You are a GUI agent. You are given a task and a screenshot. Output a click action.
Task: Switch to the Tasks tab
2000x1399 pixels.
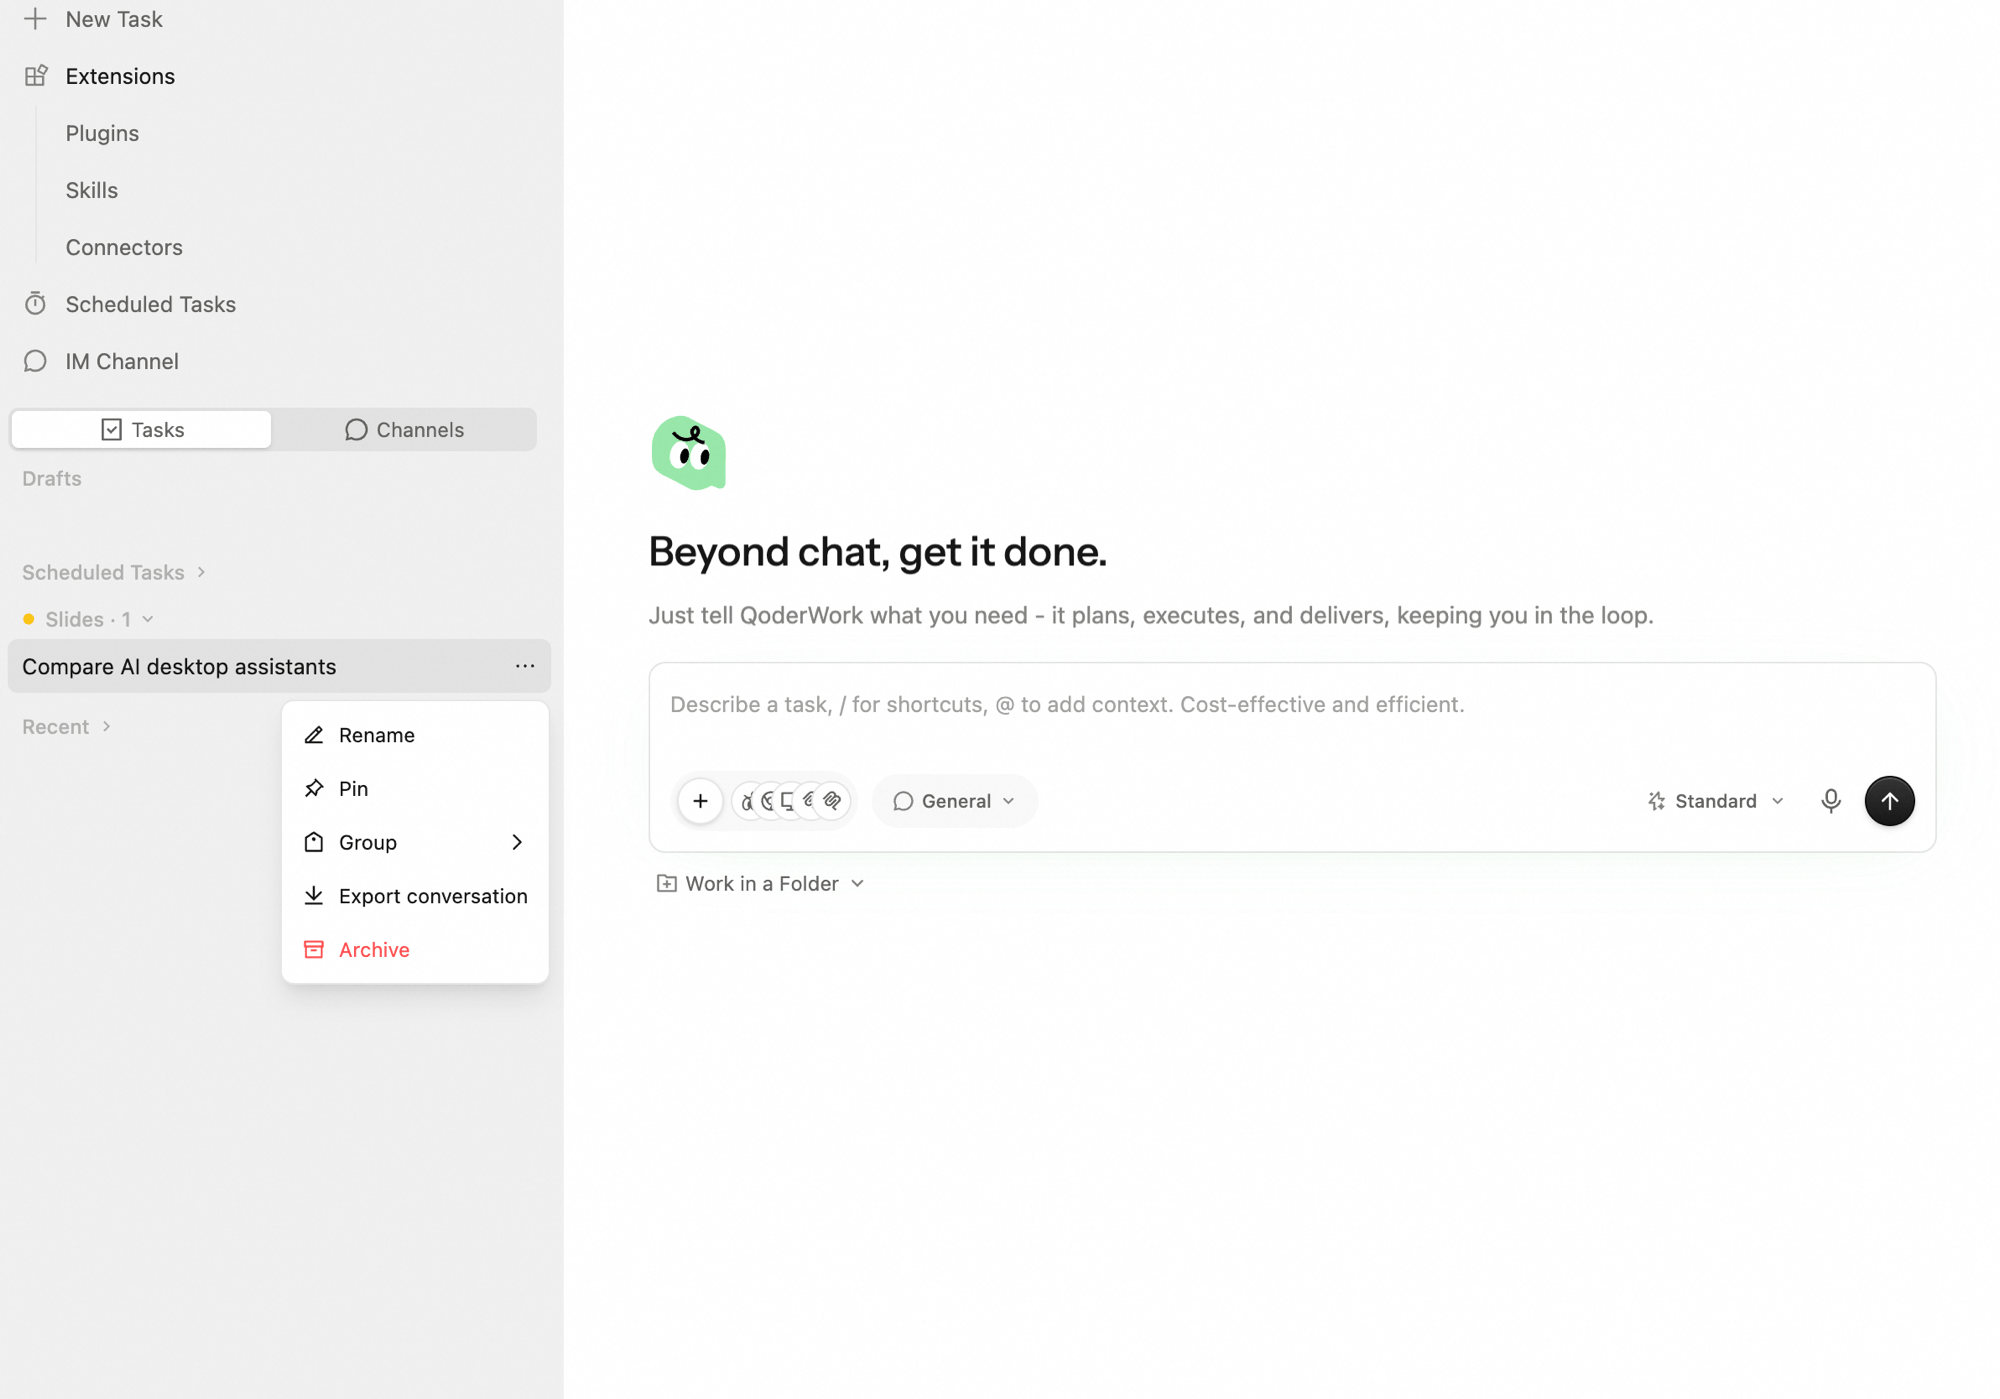pyautogui.click(x=141, y=430)
